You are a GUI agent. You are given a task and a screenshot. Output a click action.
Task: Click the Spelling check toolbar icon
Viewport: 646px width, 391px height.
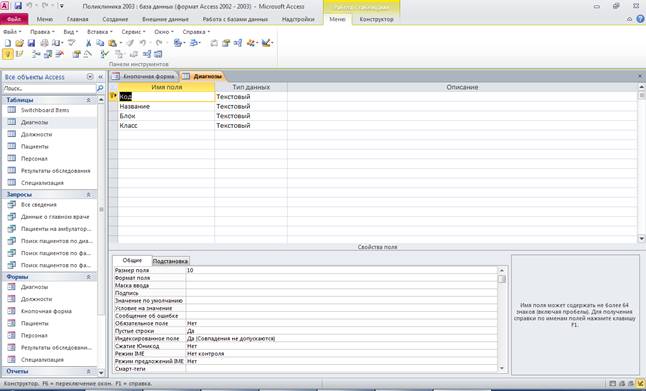point(71,43)
